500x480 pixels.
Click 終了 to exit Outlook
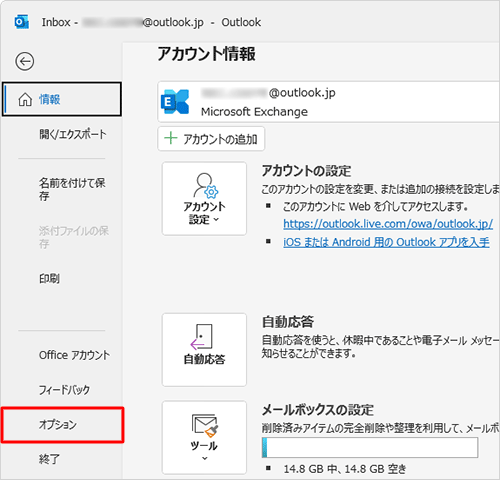(x=49, y=459)
